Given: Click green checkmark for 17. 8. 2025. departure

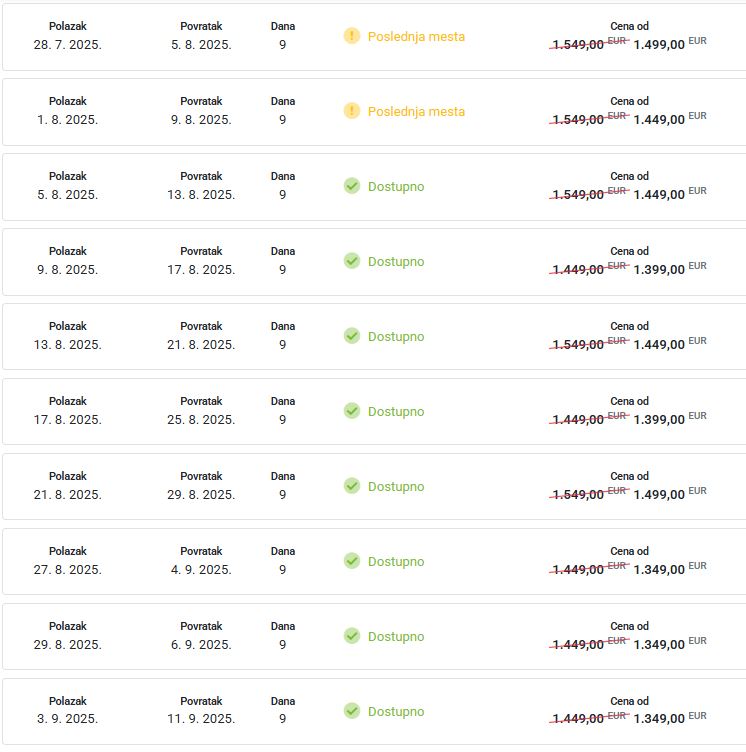Looking at the screenshot, I should pyautogui.click(x=352, y=411).
